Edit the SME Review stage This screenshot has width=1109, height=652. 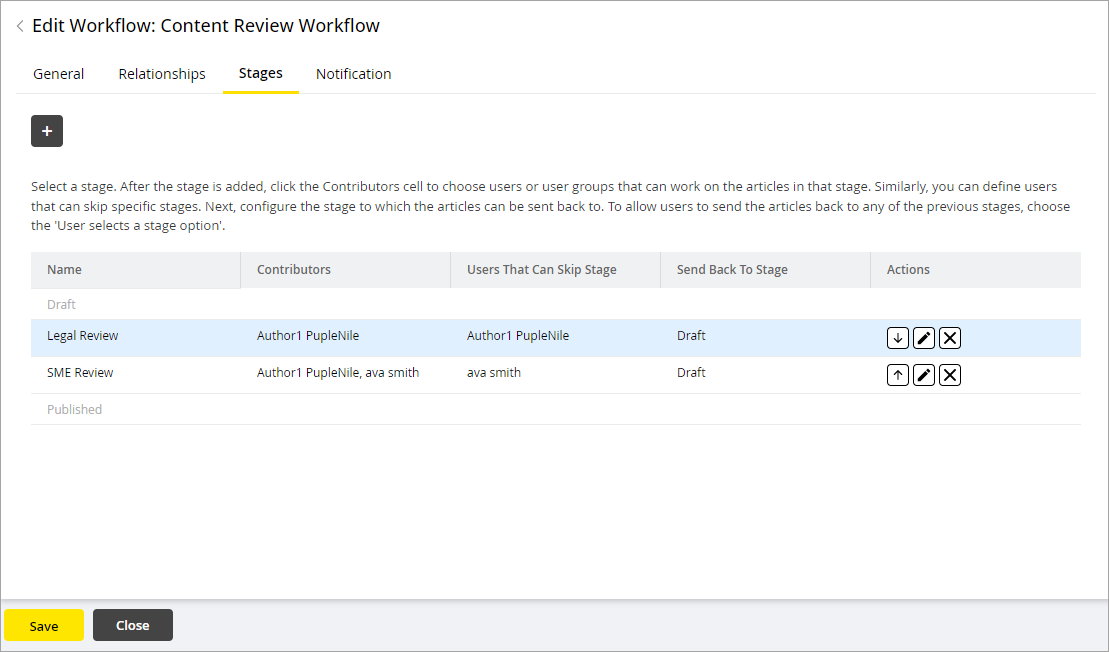click(x=924, y=375)
